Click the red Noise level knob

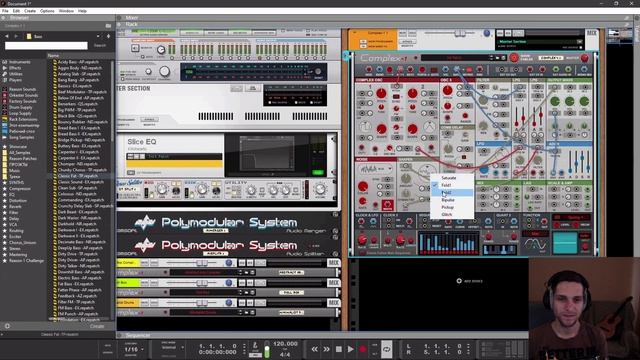[363, 187]
